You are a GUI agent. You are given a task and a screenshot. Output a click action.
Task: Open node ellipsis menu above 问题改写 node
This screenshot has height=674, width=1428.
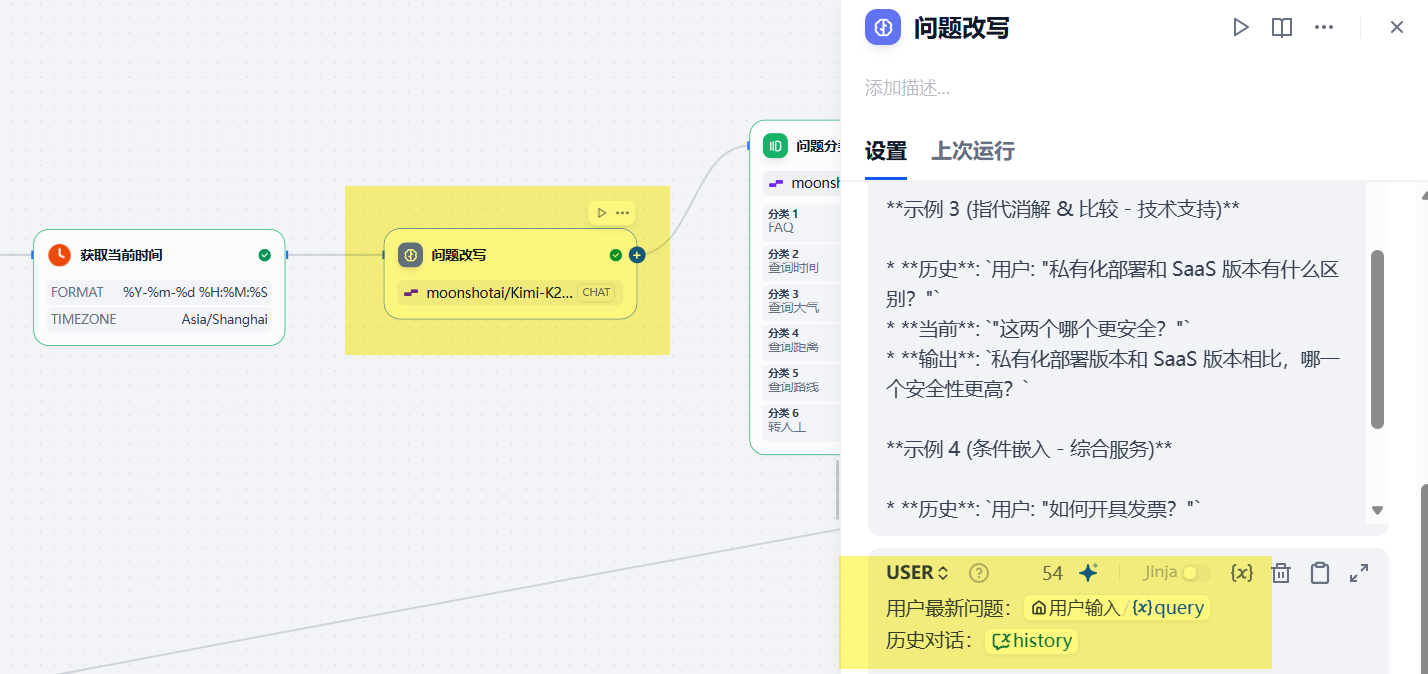(x=623, y=213)
